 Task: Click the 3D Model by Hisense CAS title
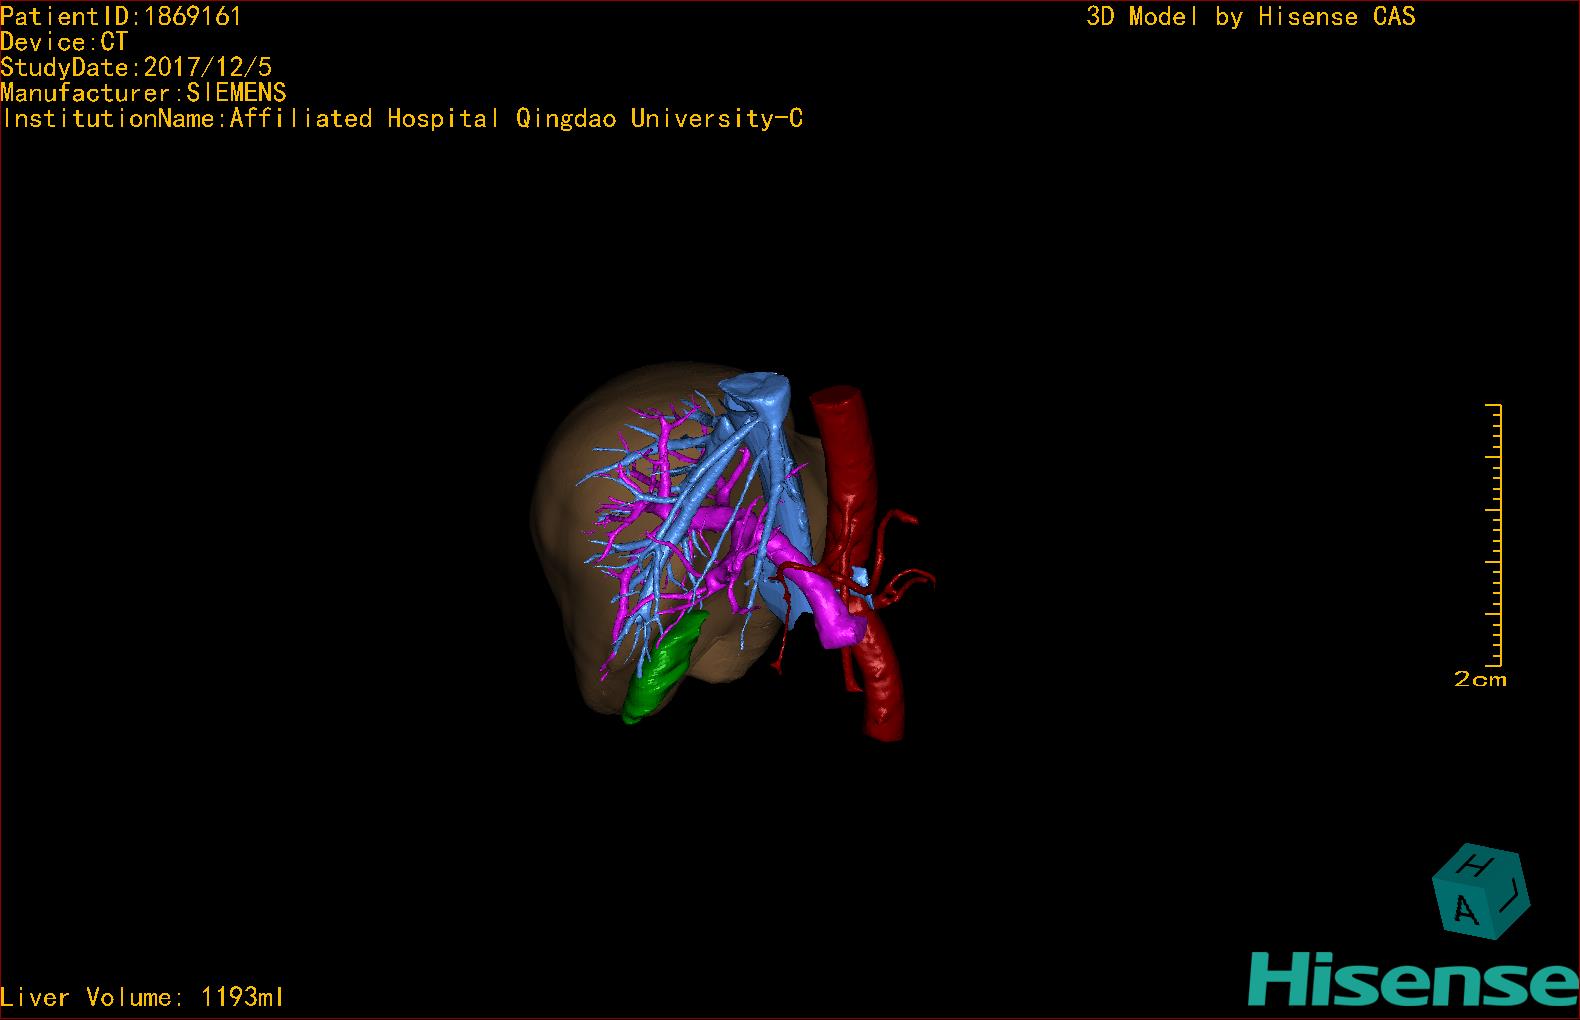pos(1251,16)
